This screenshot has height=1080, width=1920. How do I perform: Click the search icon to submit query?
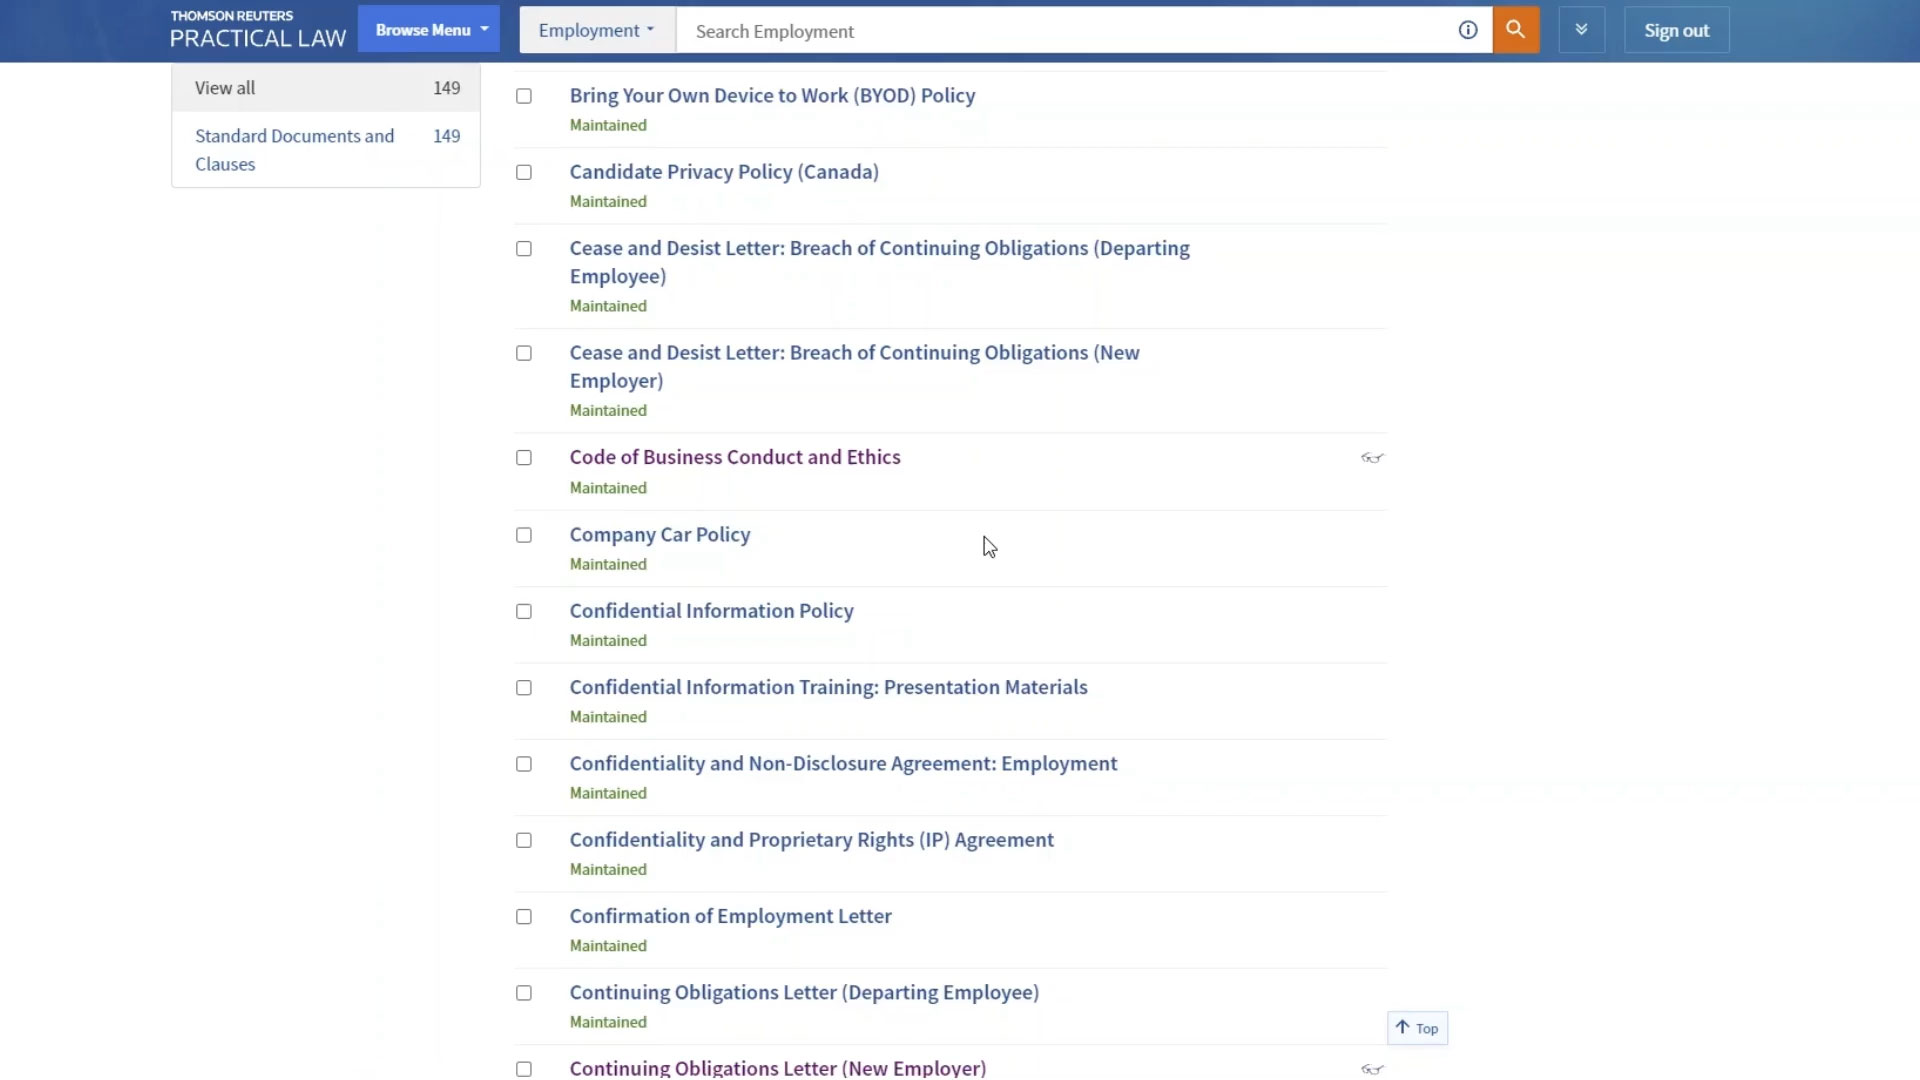pos(1516,29)
